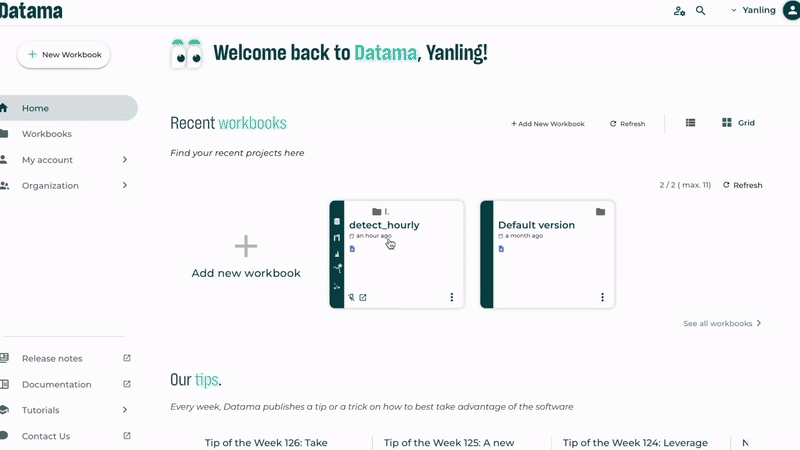
Task: Open the user settings icon beside search
Action: pos(679,11)
